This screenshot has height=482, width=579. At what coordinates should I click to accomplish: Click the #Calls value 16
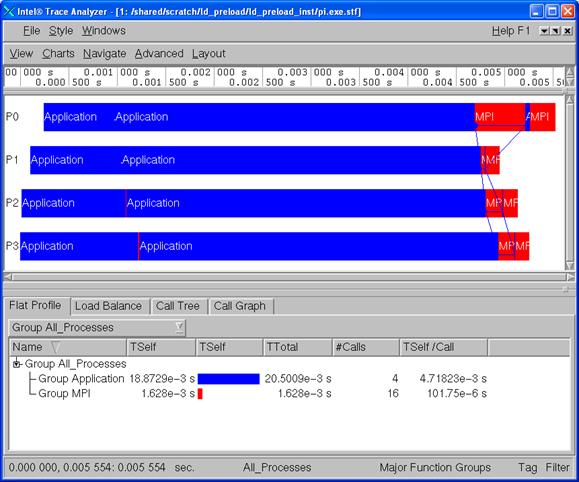click(x=393, y=394)
